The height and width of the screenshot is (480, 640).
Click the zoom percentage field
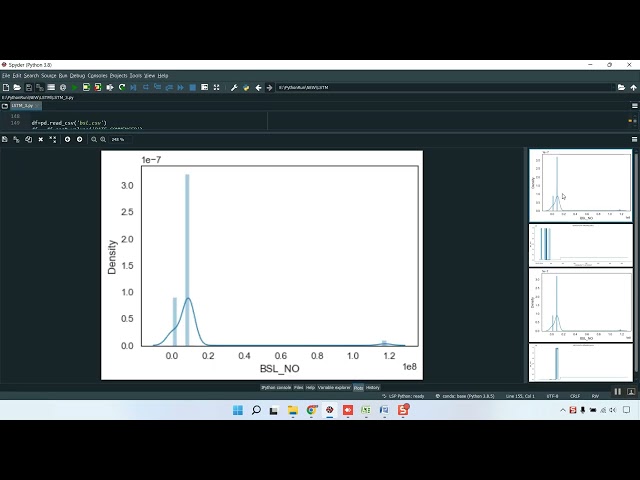pyautogui.click(x=120, y=139)
